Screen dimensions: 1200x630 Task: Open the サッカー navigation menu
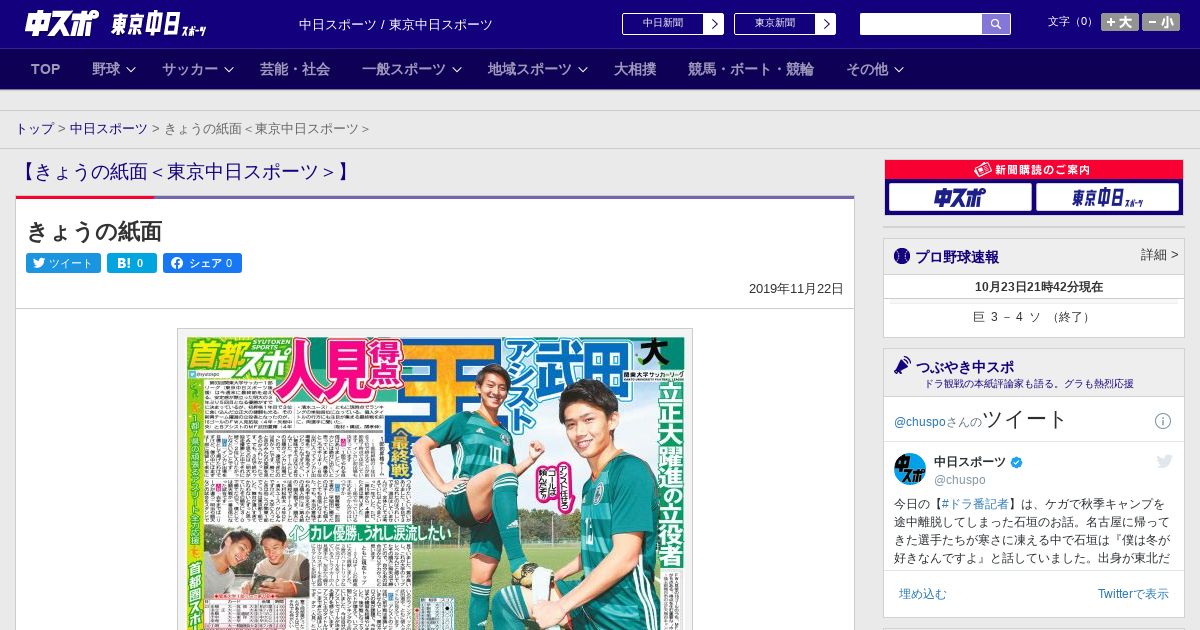[190, 69]
